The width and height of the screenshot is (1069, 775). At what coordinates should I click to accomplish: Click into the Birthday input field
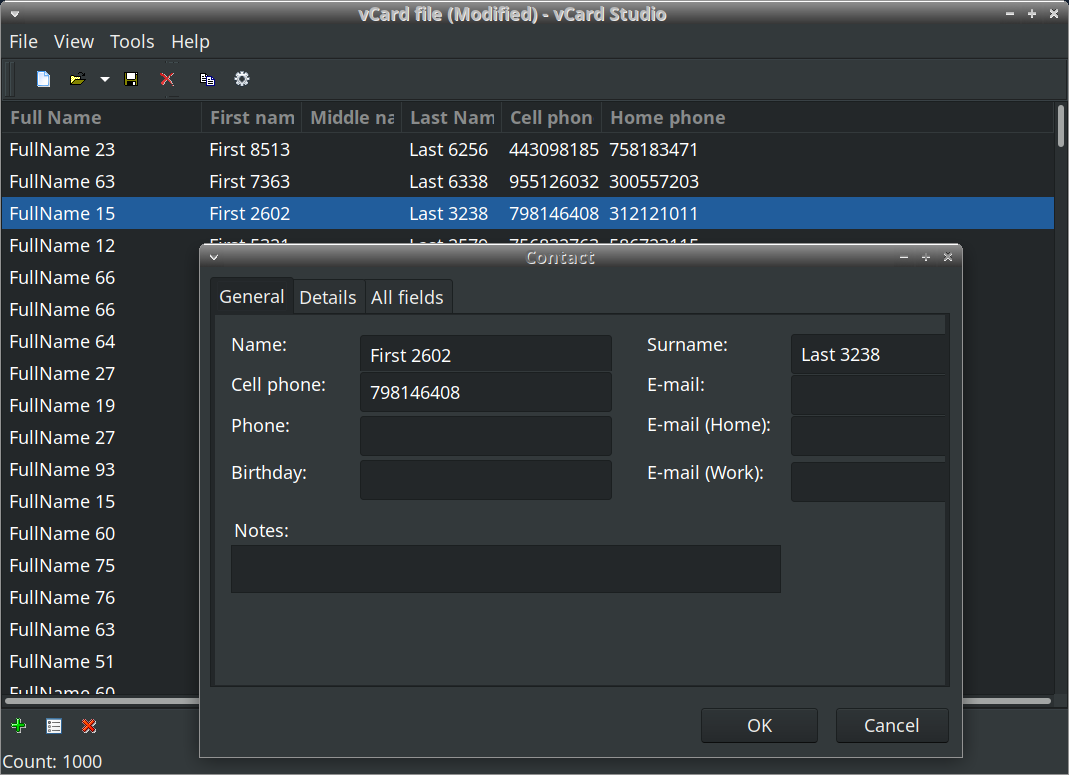coord(485,480)
